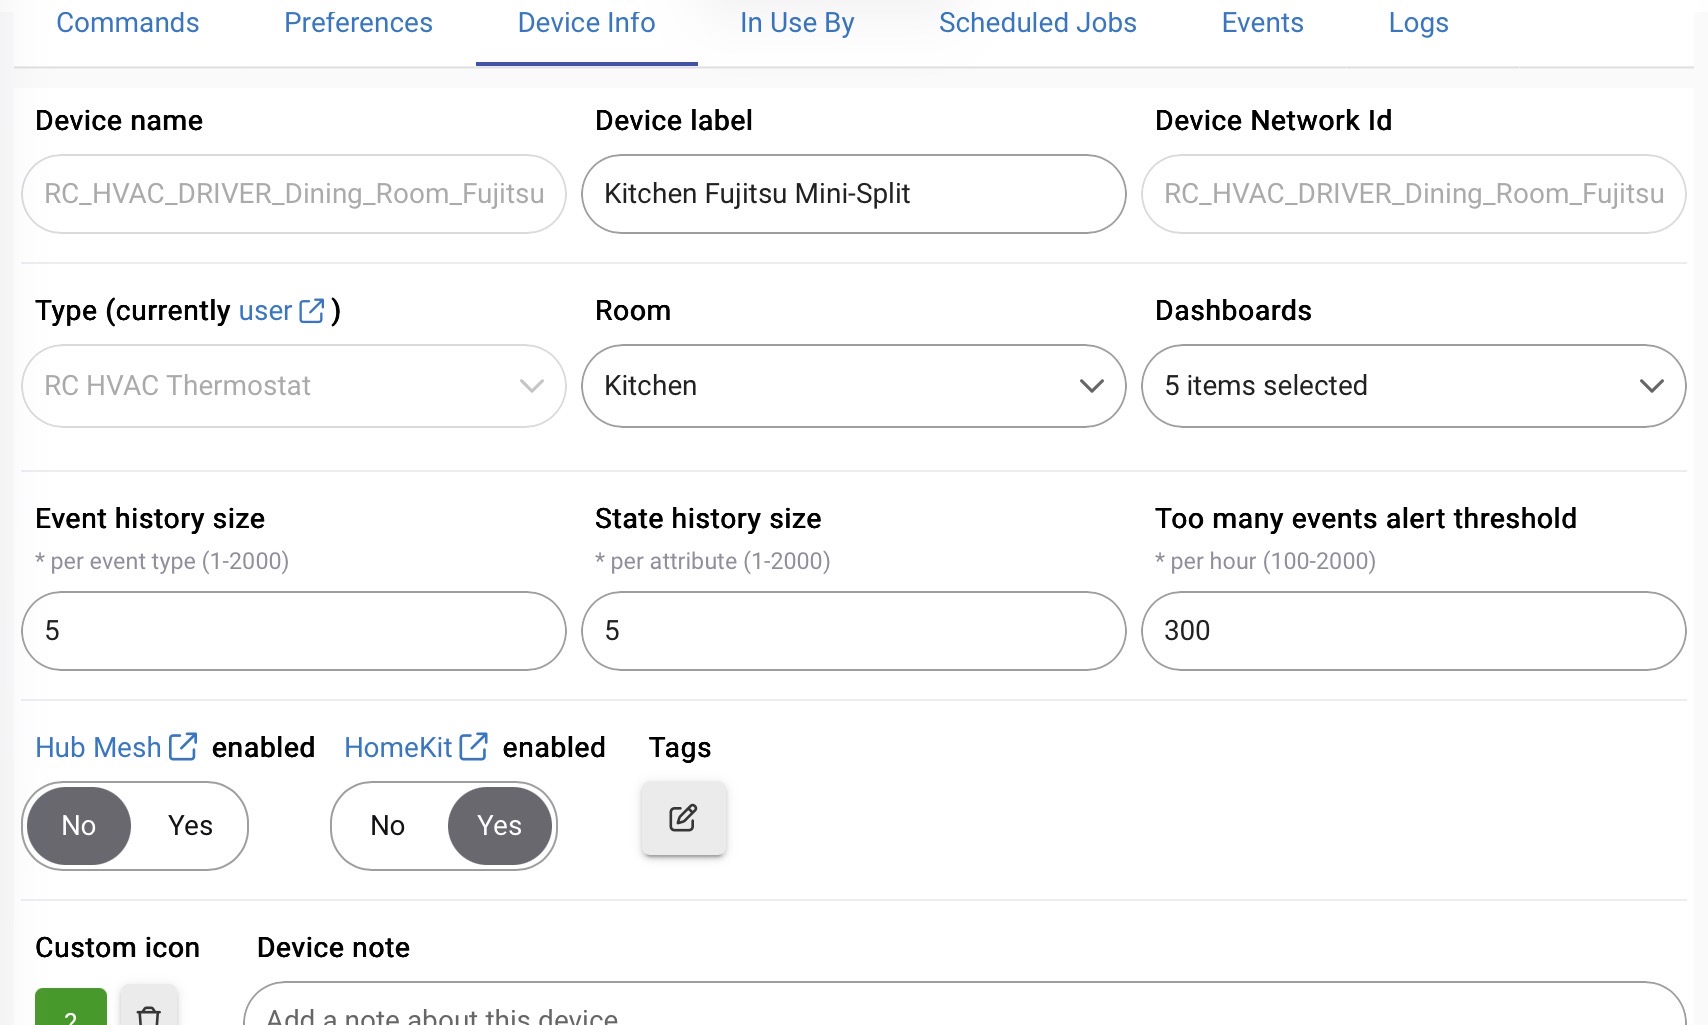Open the Scheduled Jobs tab
1708x1025 pixels.
[x=1037, y=23]
